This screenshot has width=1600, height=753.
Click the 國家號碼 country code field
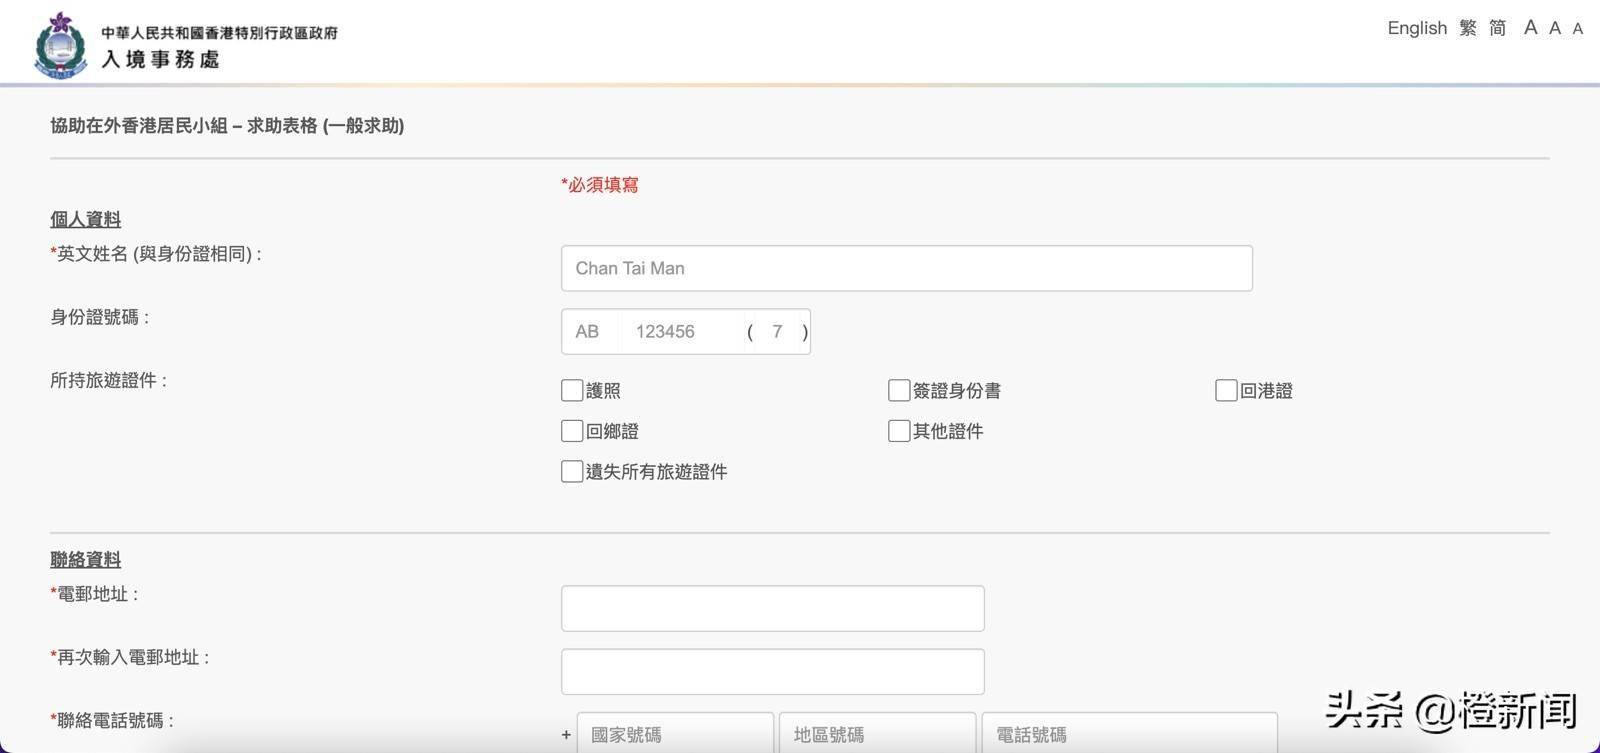[x=675, y=734]
